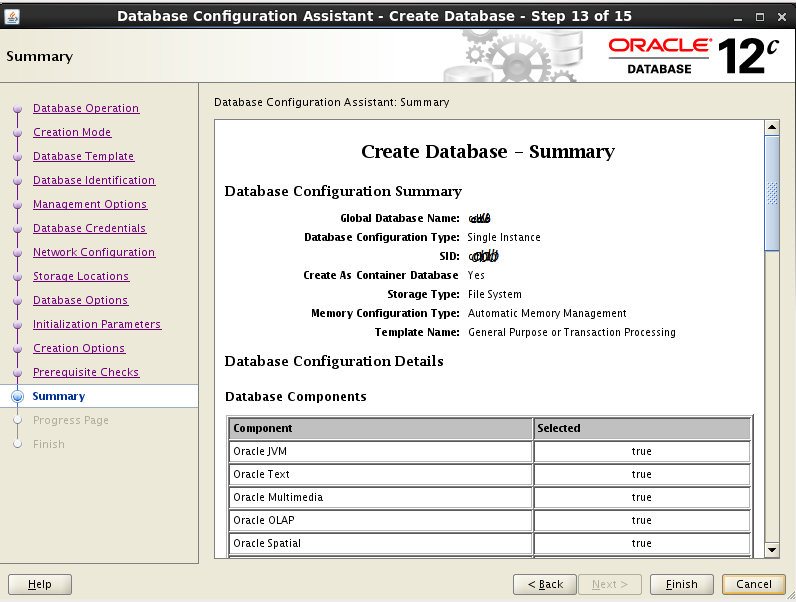The image size is (796, 602).
Task: Open the Network Configuration step
Action: tap(94, 252)
